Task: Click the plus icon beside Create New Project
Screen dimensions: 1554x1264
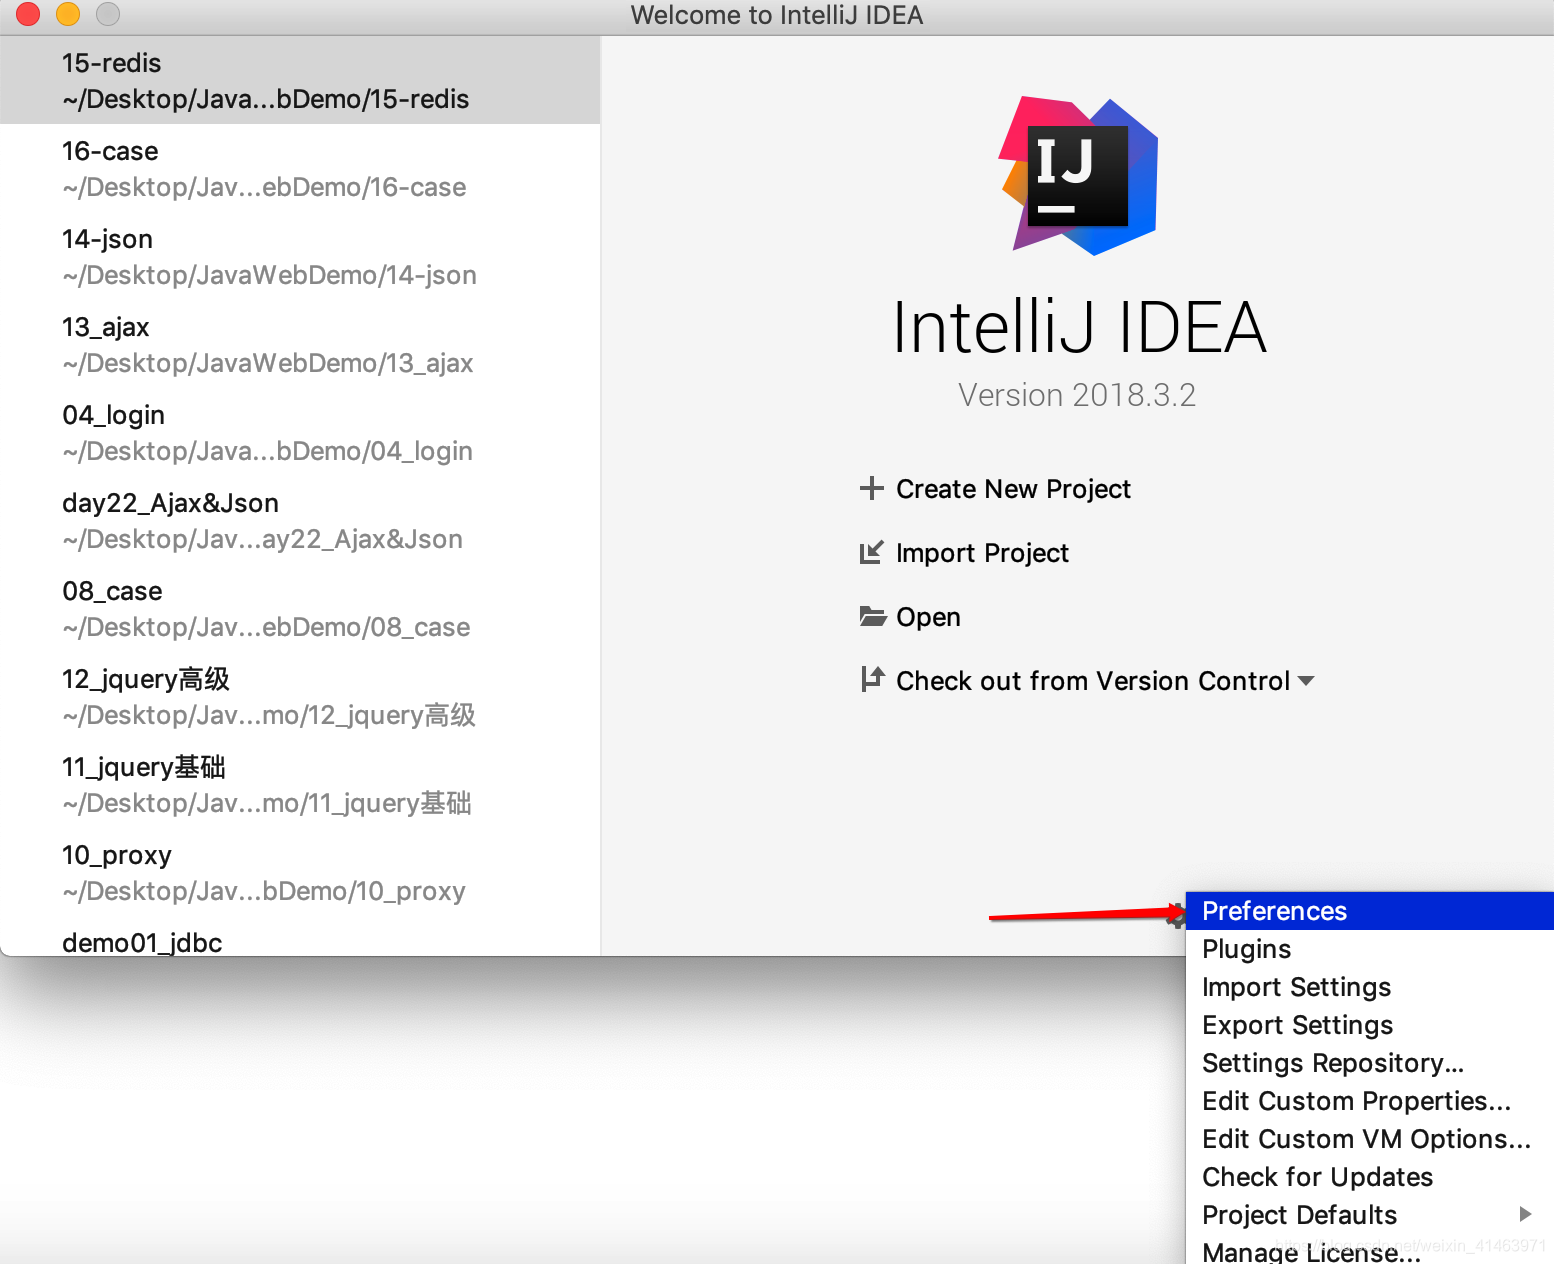Action: pyautogui.click(x=872, y=488)
